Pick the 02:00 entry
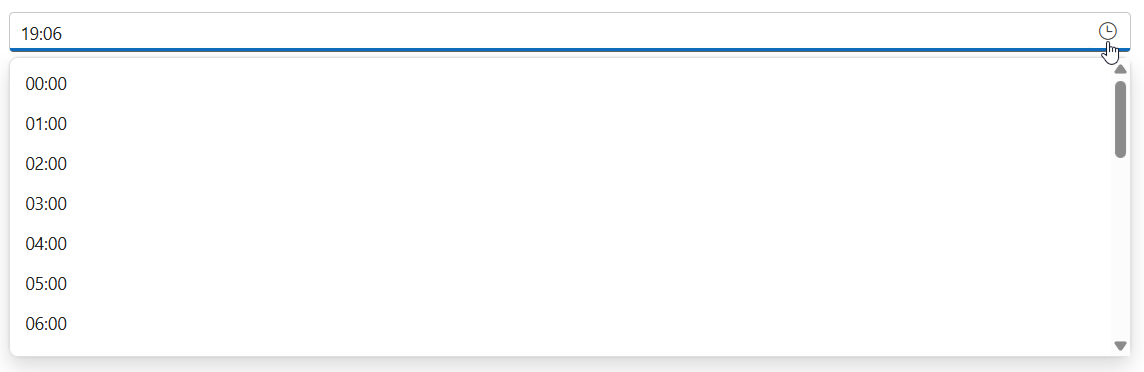The image size is (1144, 372). point(560,163)
